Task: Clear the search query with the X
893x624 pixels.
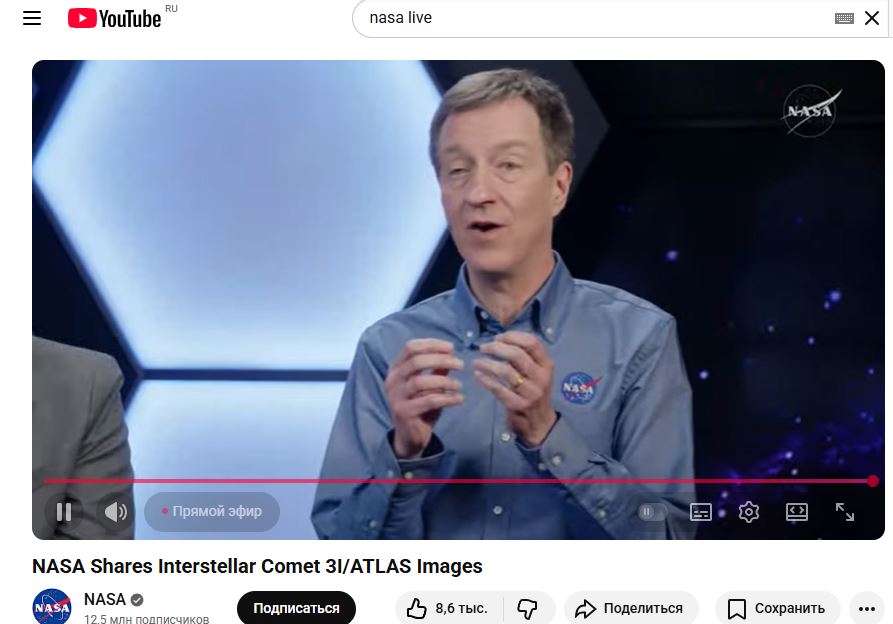Action: (871, 18)
